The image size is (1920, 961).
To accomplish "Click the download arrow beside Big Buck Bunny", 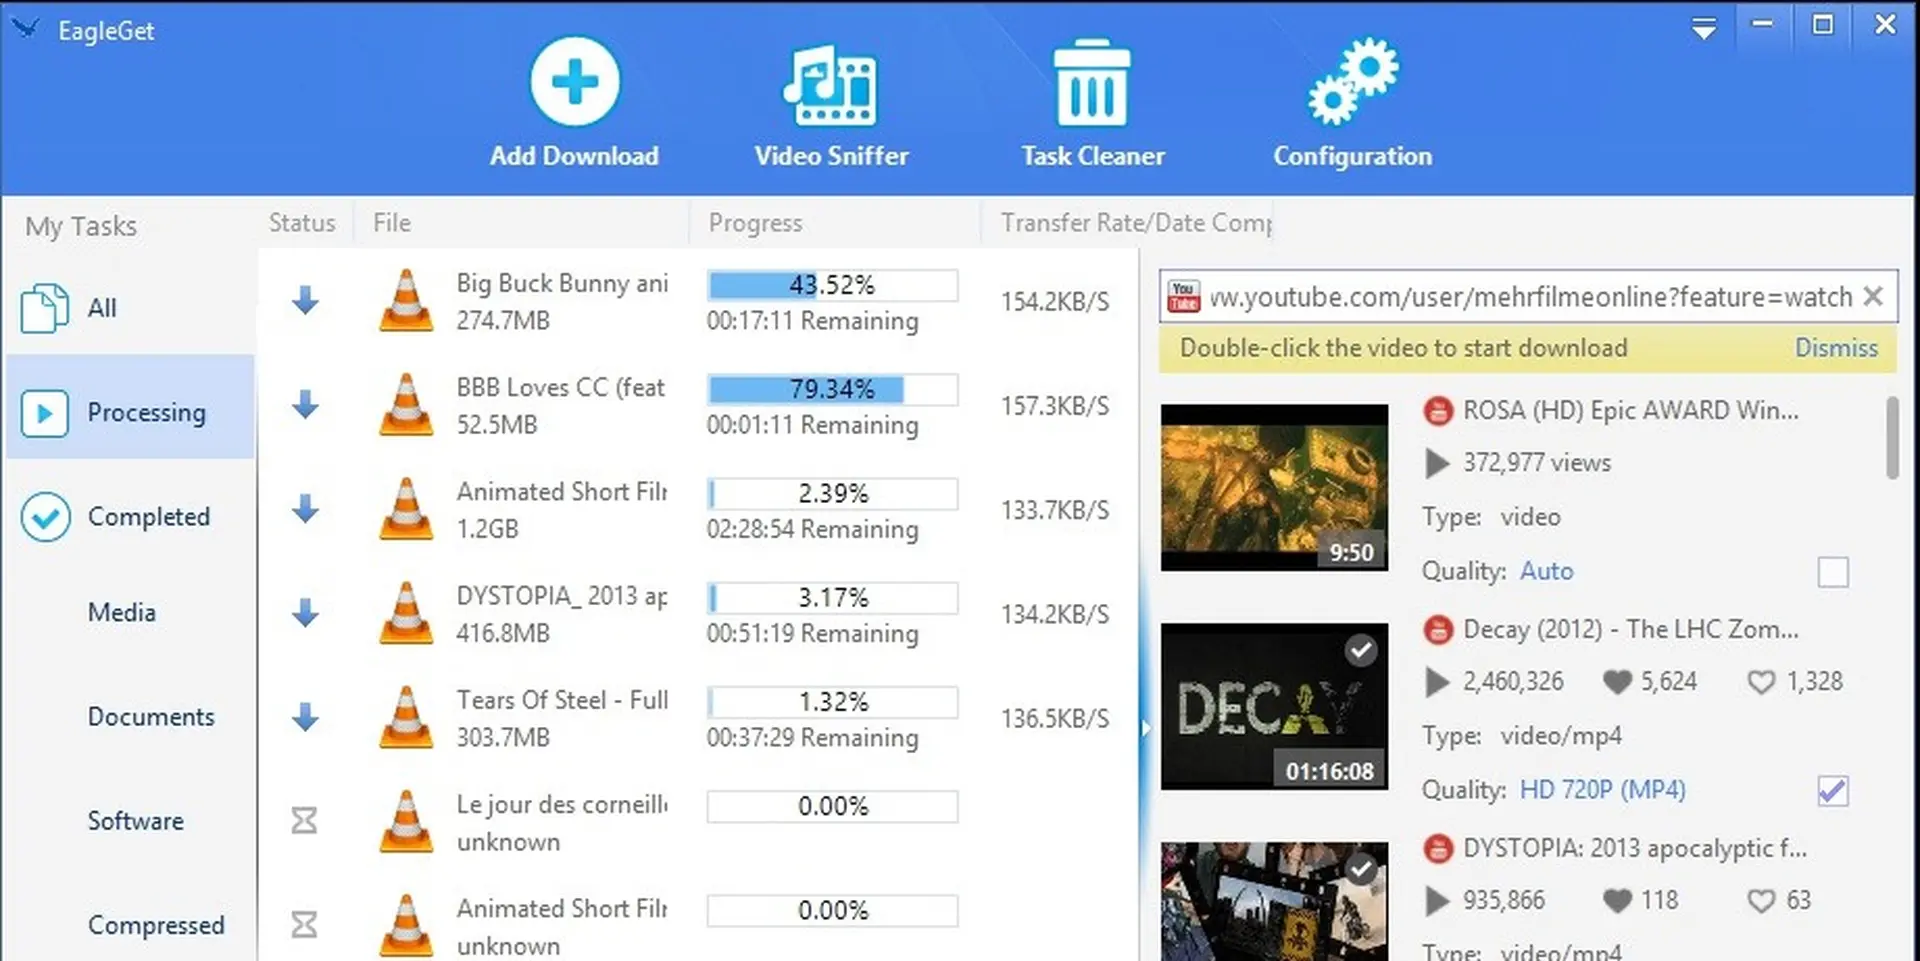I will coord(304,301).
